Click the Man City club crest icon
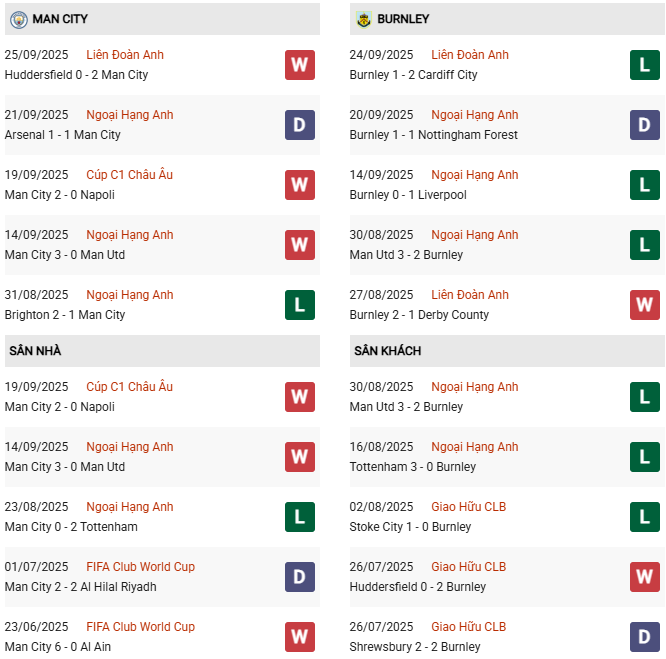 (x=18, y=19)
